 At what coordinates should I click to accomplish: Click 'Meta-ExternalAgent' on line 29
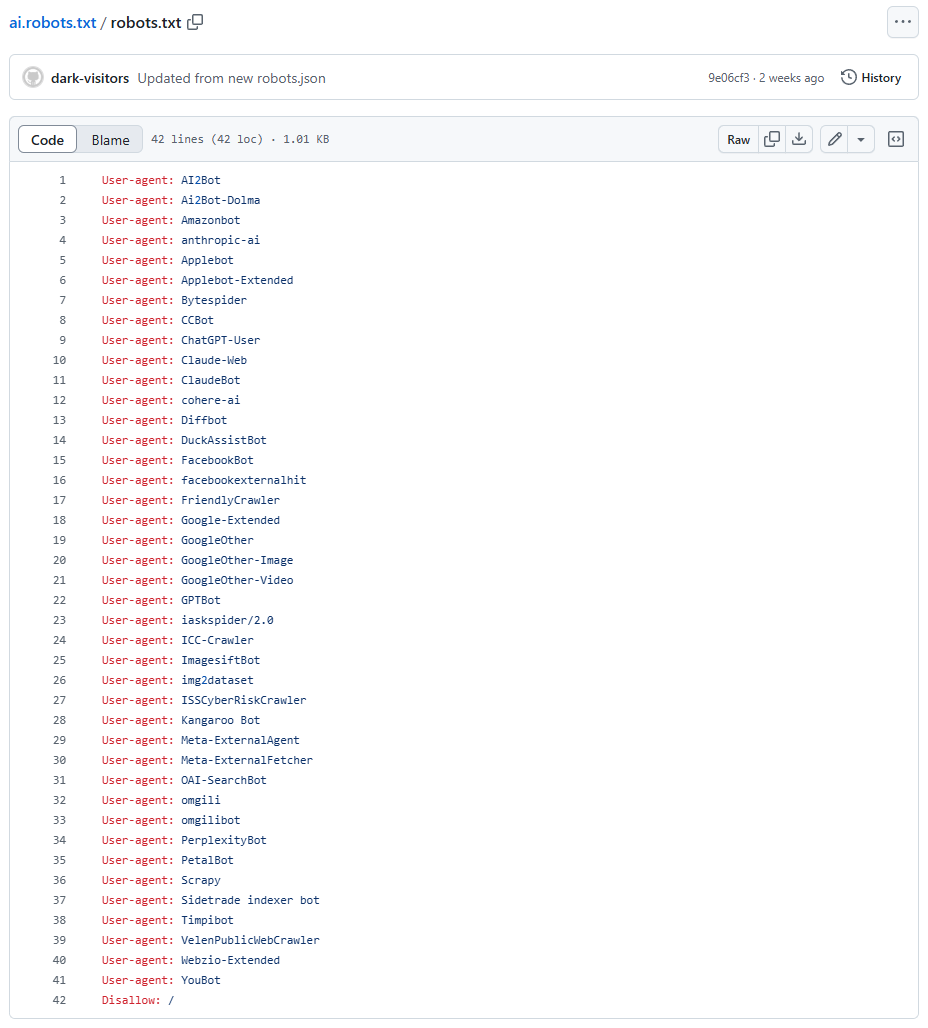click(240, 740)
